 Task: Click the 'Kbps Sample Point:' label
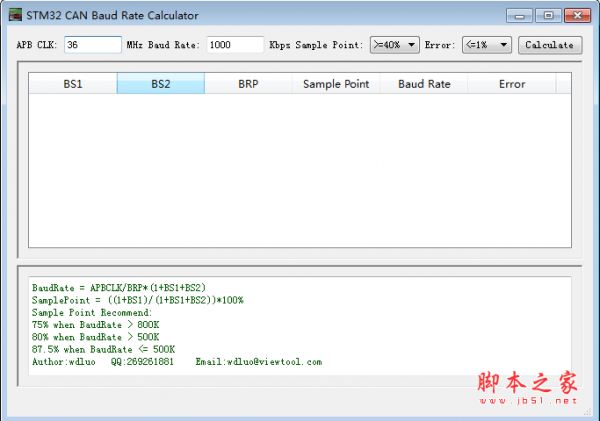click(x=316, y=45)
